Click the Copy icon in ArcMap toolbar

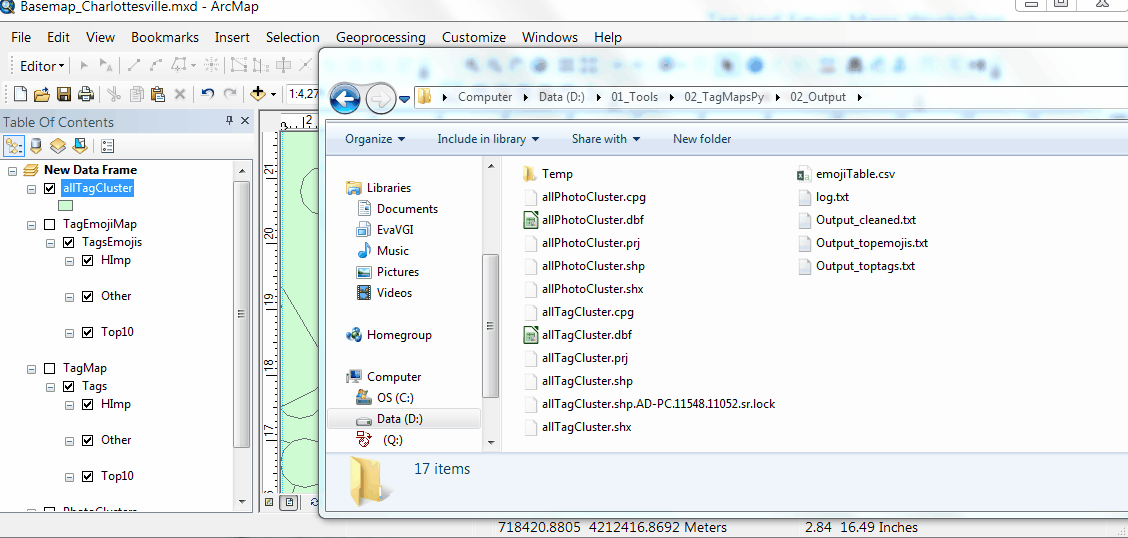tap(137, 94)
